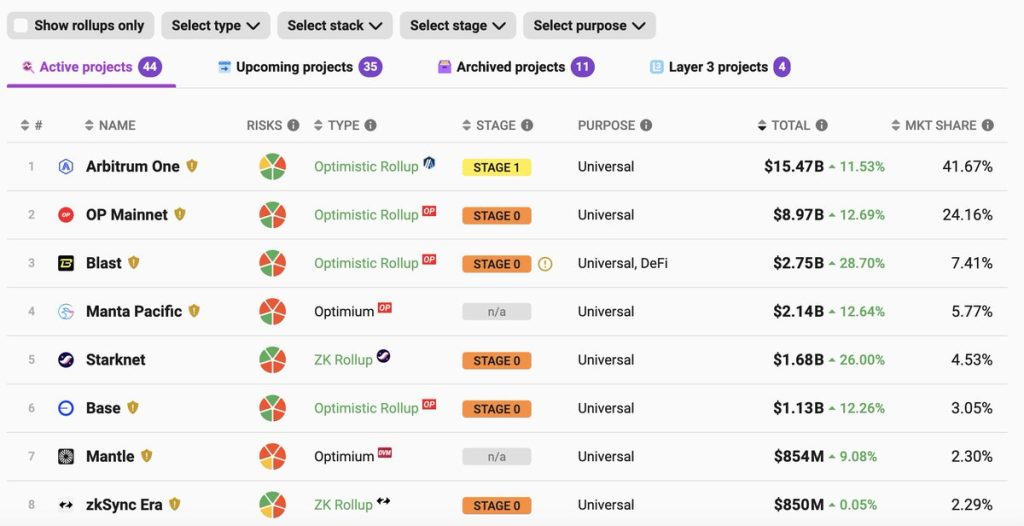Click the zkSync Era logo icon
This screenshot has width=1024, height=526.
(x=66, y=505)
